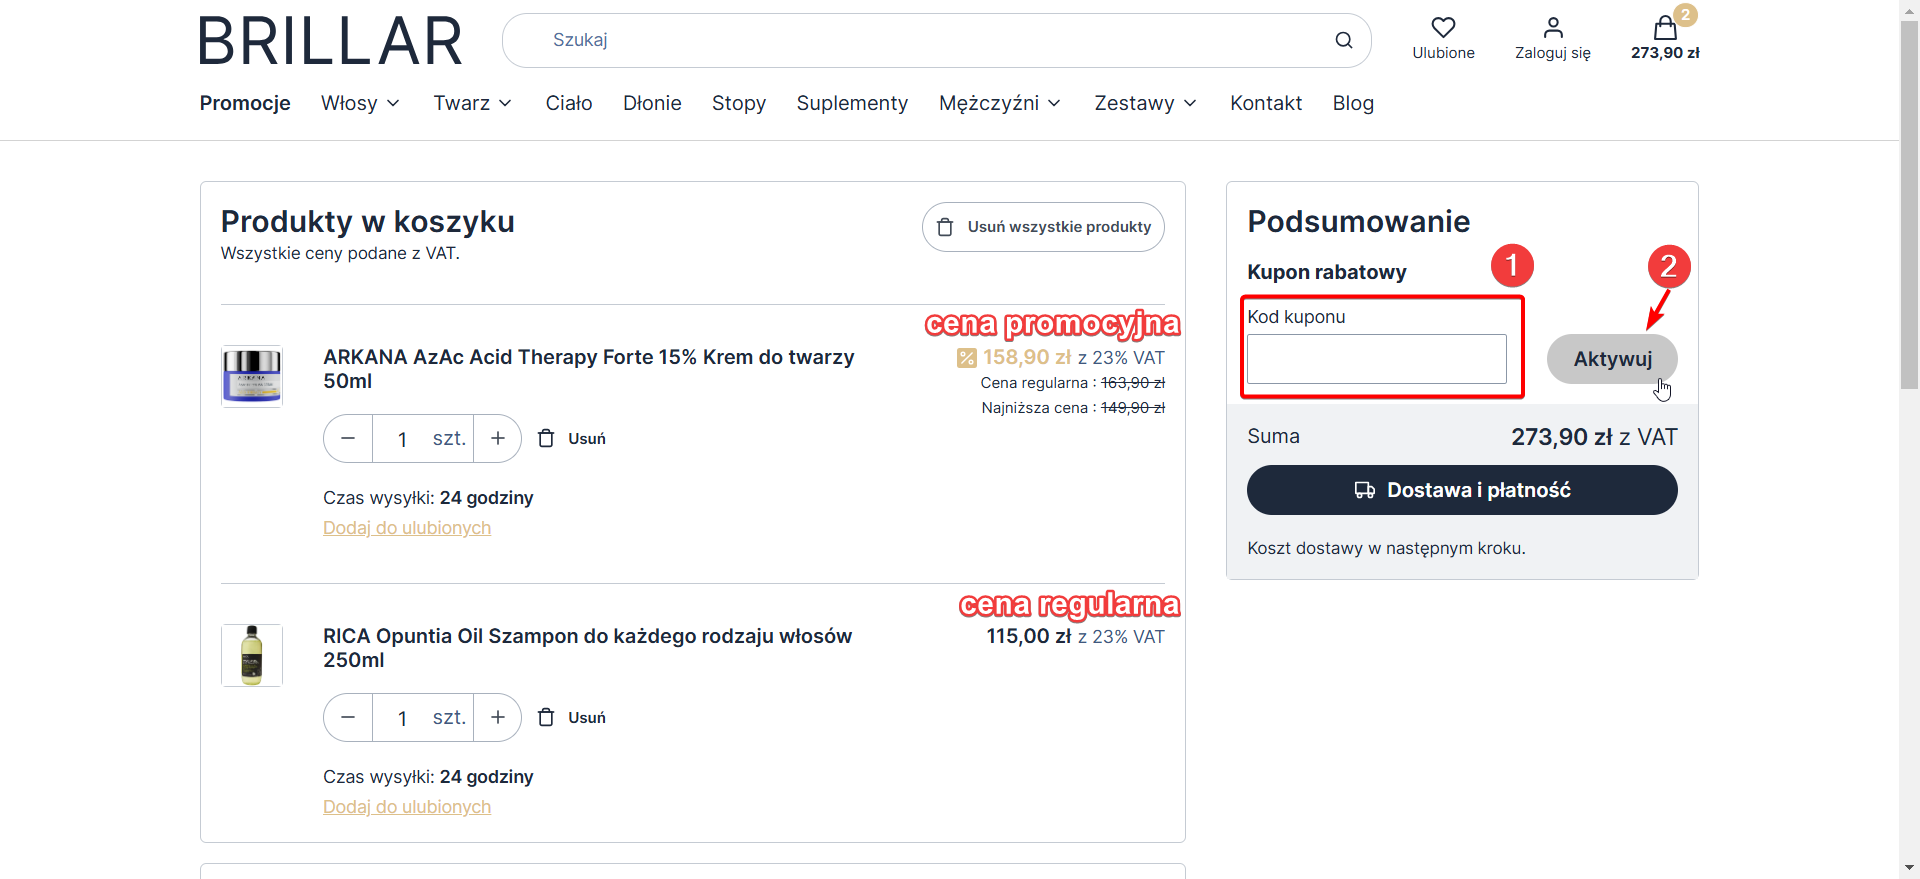
Task: Open the Kontakt page
Action: coord(1266,103)
